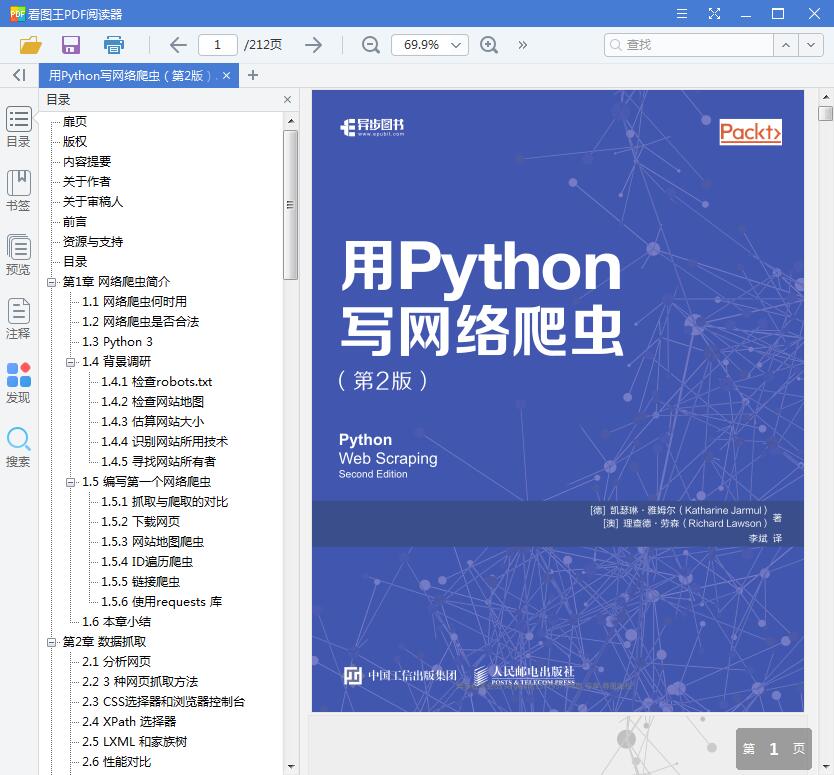Image resolution: width=834 pixels, height=775 pixels.
Task: Find previous search result with up arrow
Action: [786, 45]
